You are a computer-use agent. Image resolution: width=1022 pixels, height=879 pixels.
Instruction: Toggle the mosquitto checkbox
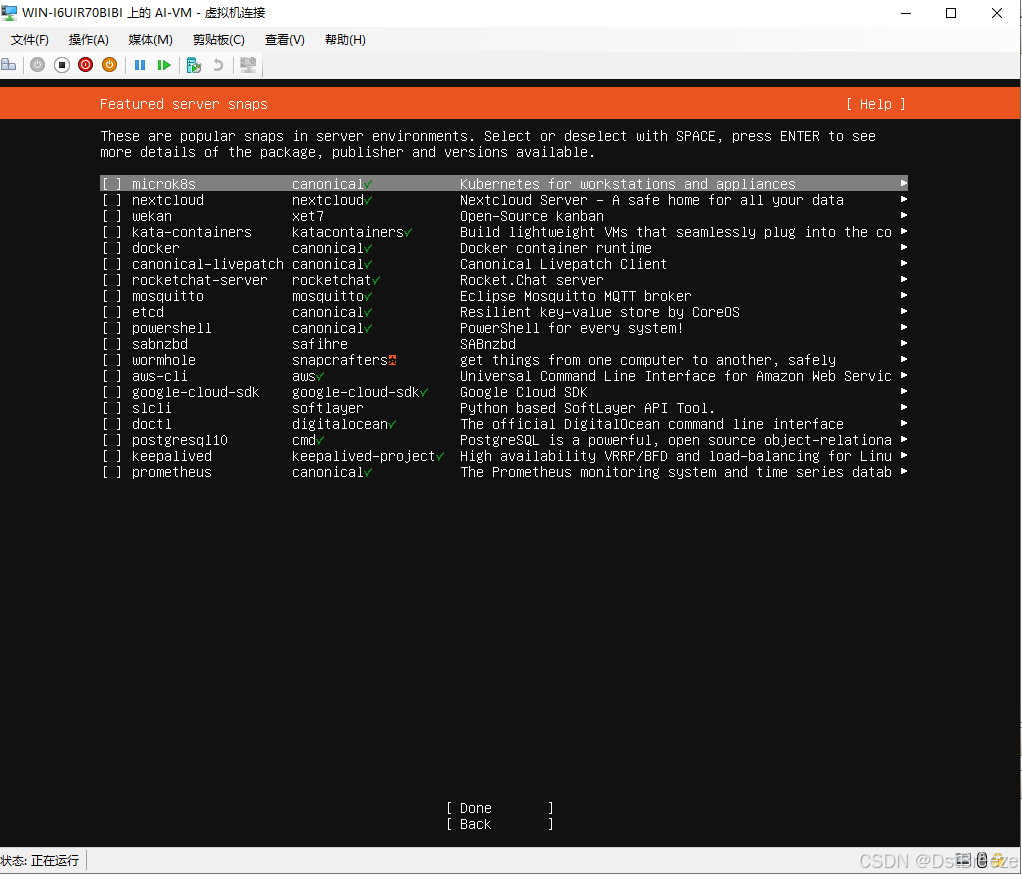(x=111, y=296)
